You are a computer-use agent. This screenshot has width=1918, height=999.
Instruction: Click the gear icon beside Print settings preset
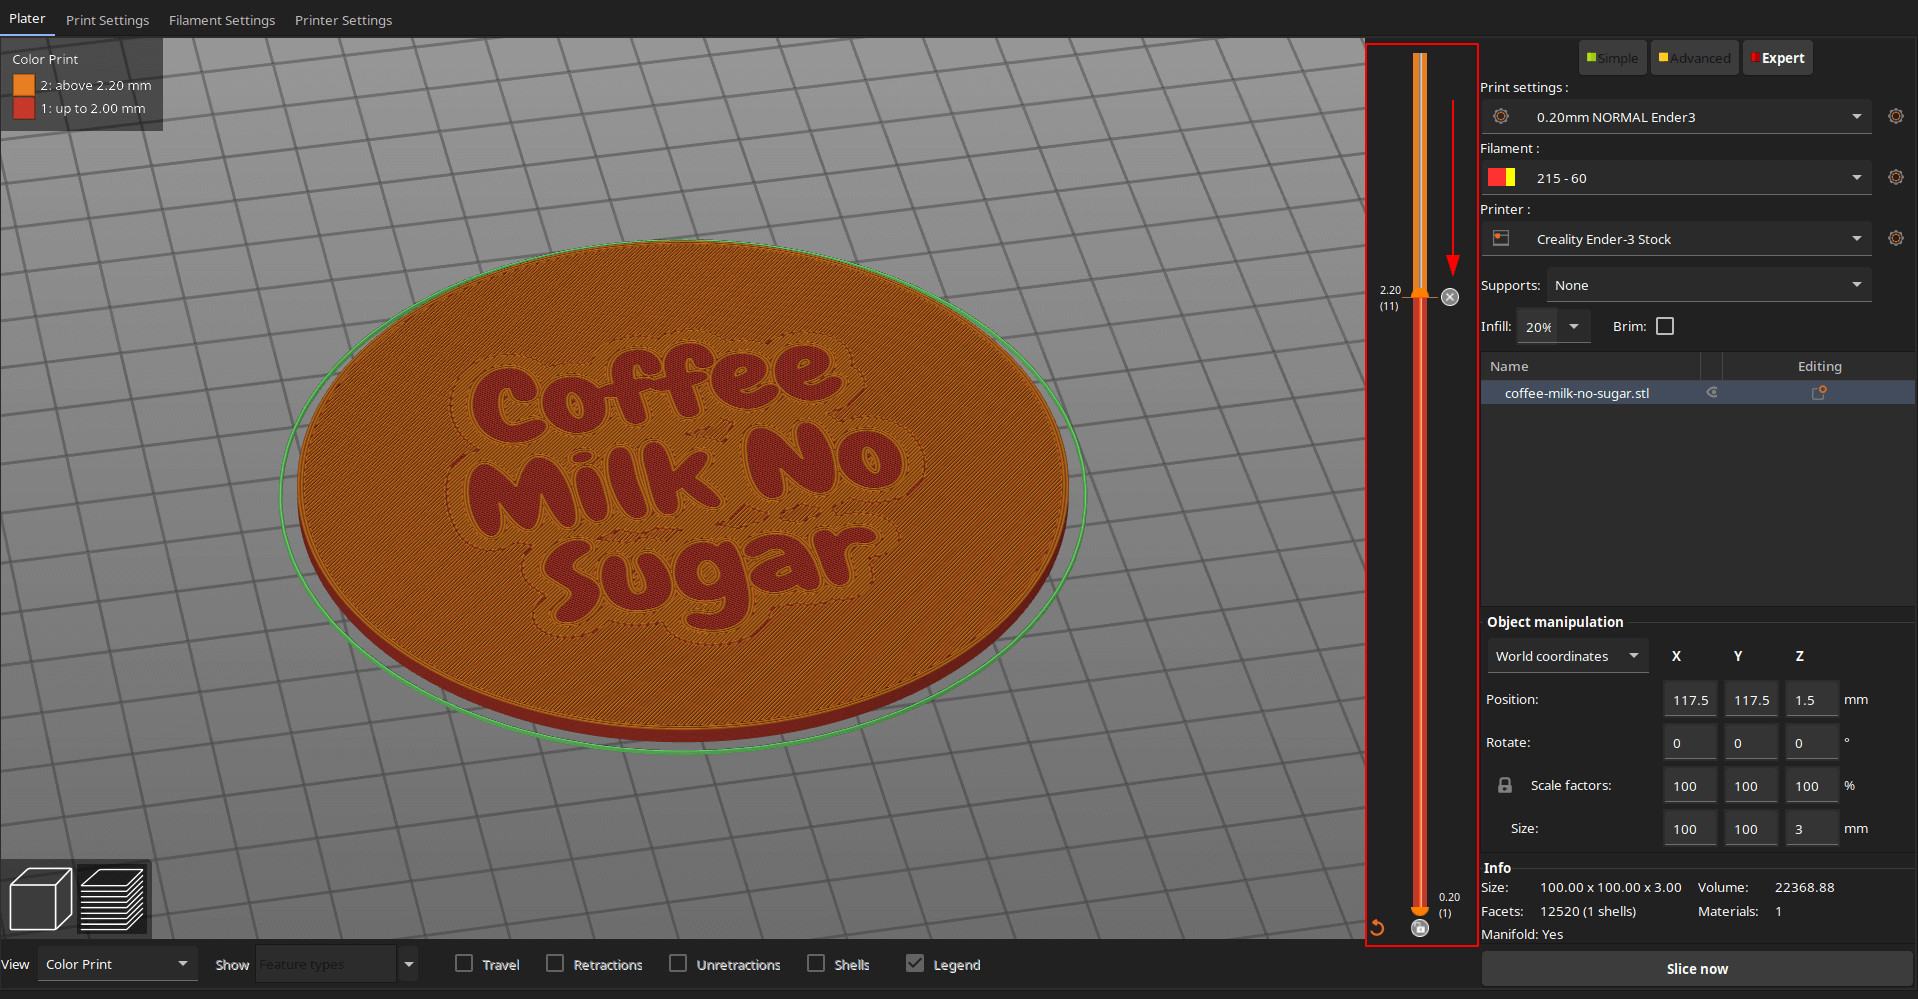[x=1895, y=117]
